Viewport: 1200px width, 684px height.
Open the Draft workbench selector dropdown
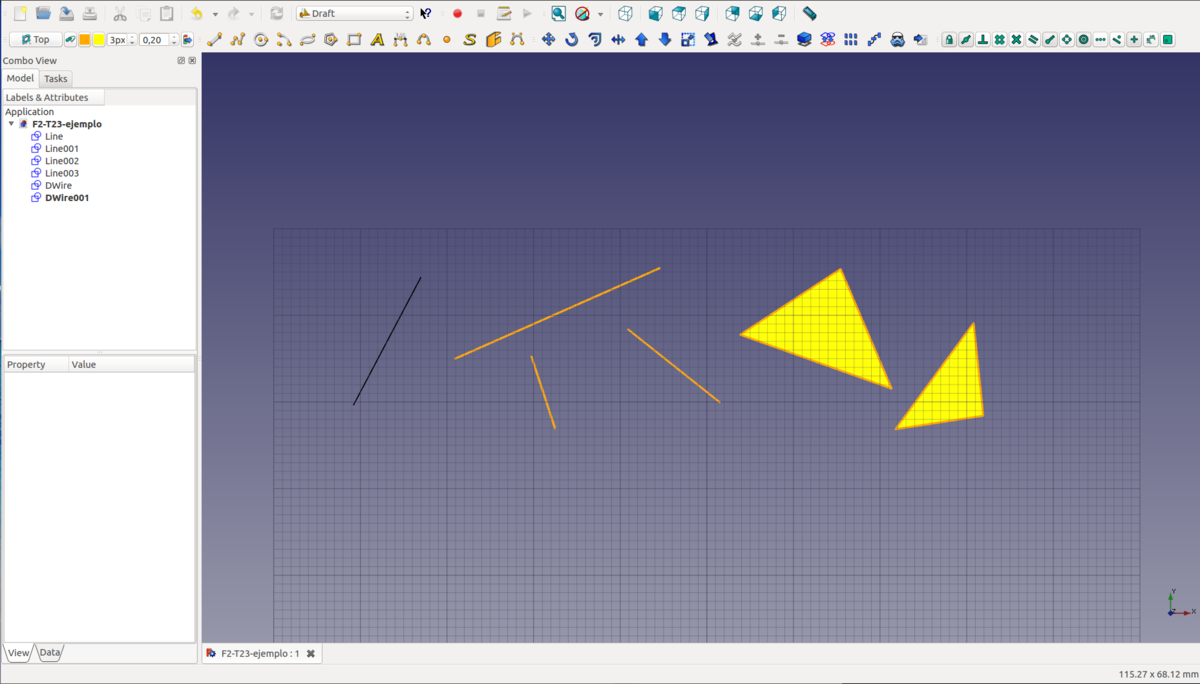354,14
